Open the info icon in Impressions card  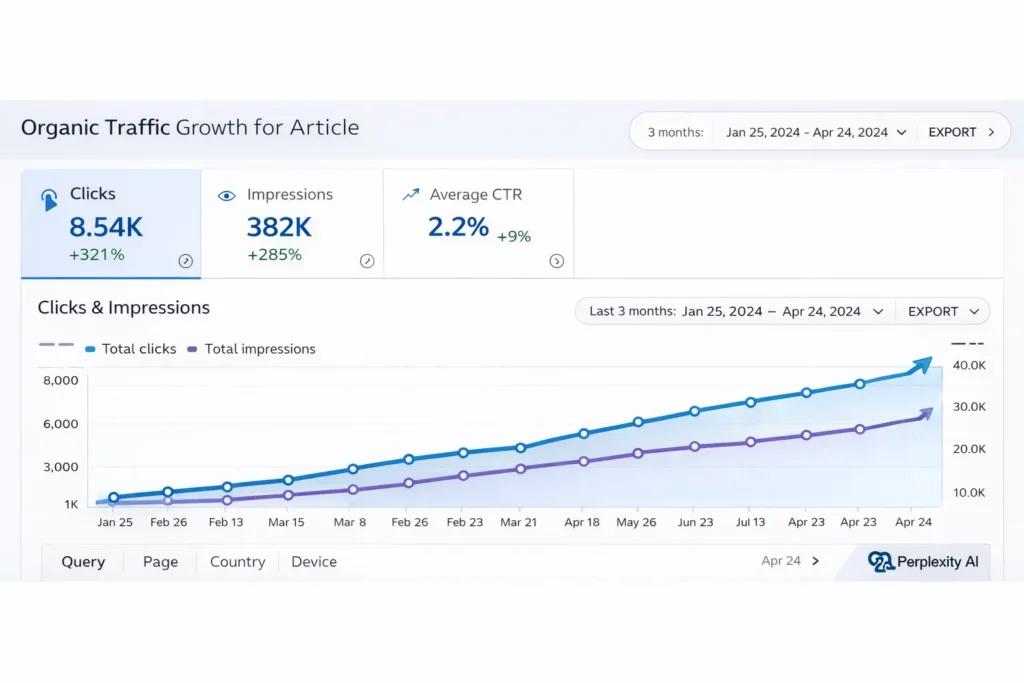click(367, 261)
